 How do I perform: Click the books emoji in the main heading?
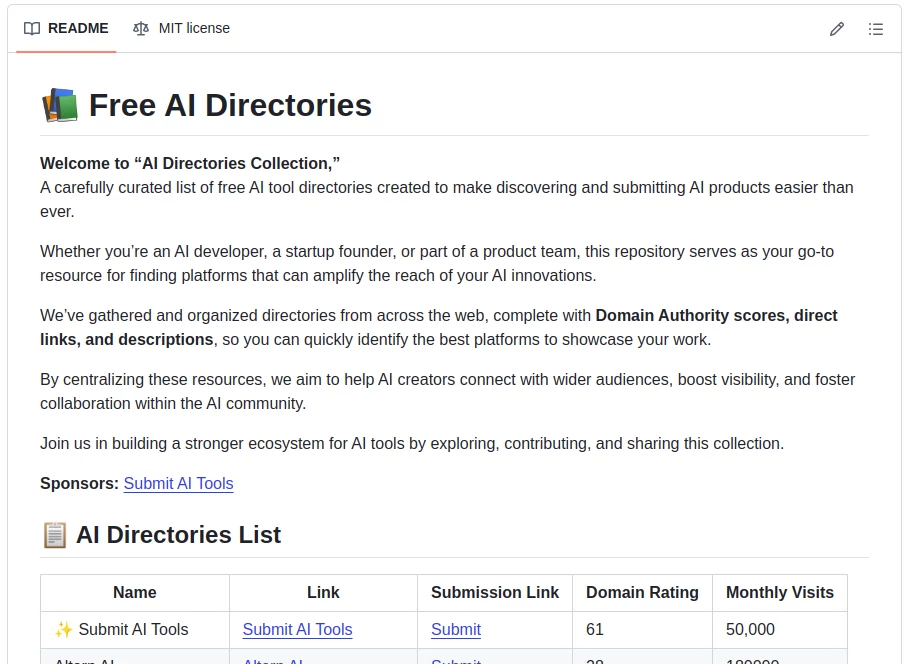59,104
